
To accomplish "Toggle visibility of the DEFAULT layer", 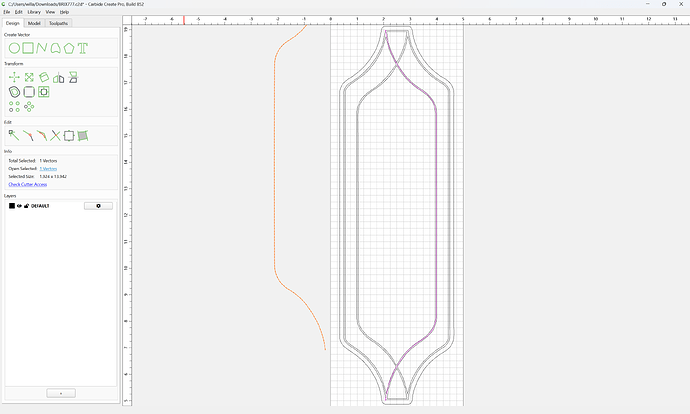I will (19, 206).
